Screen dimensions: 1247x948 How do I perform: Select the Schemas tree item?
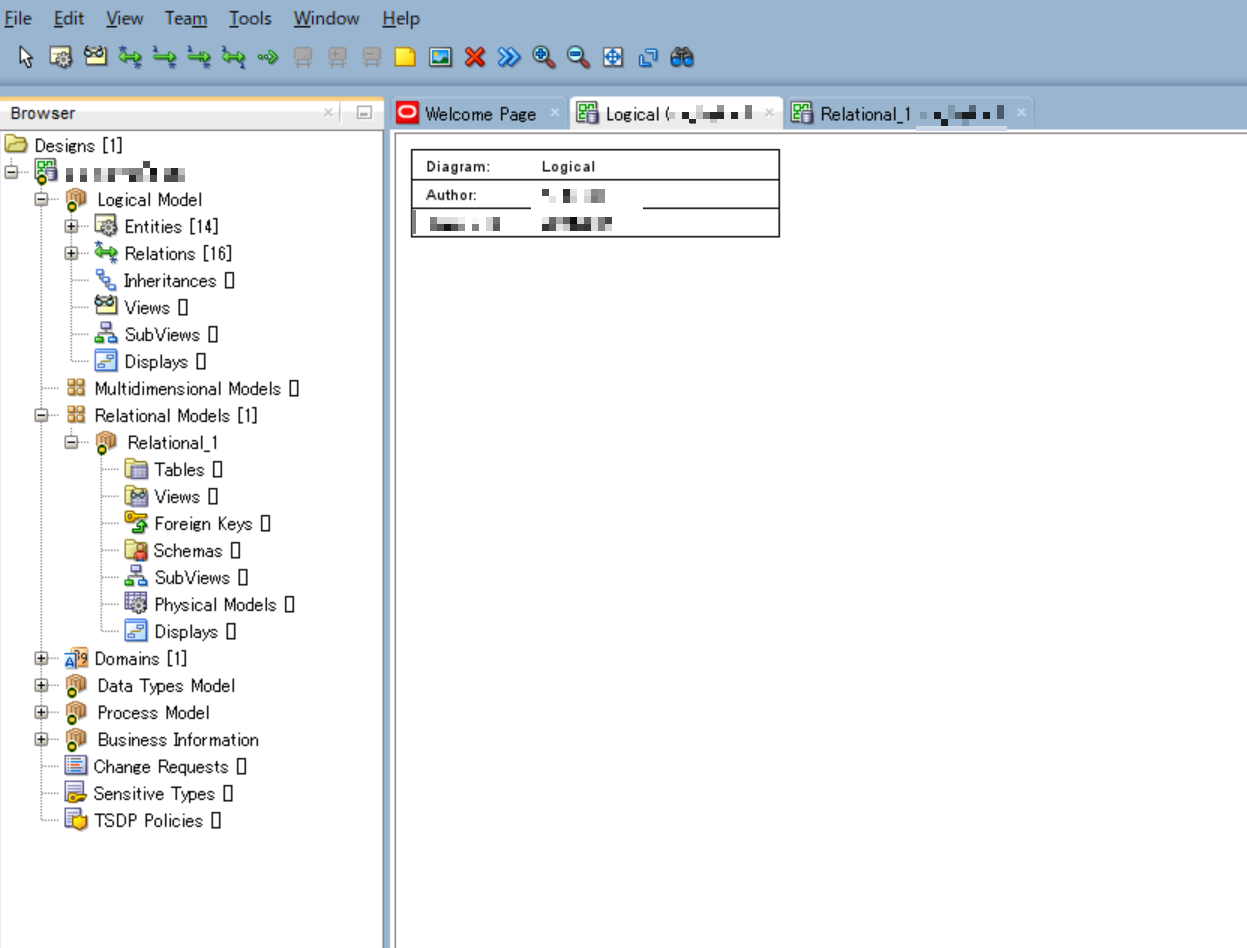click(182, 550)
